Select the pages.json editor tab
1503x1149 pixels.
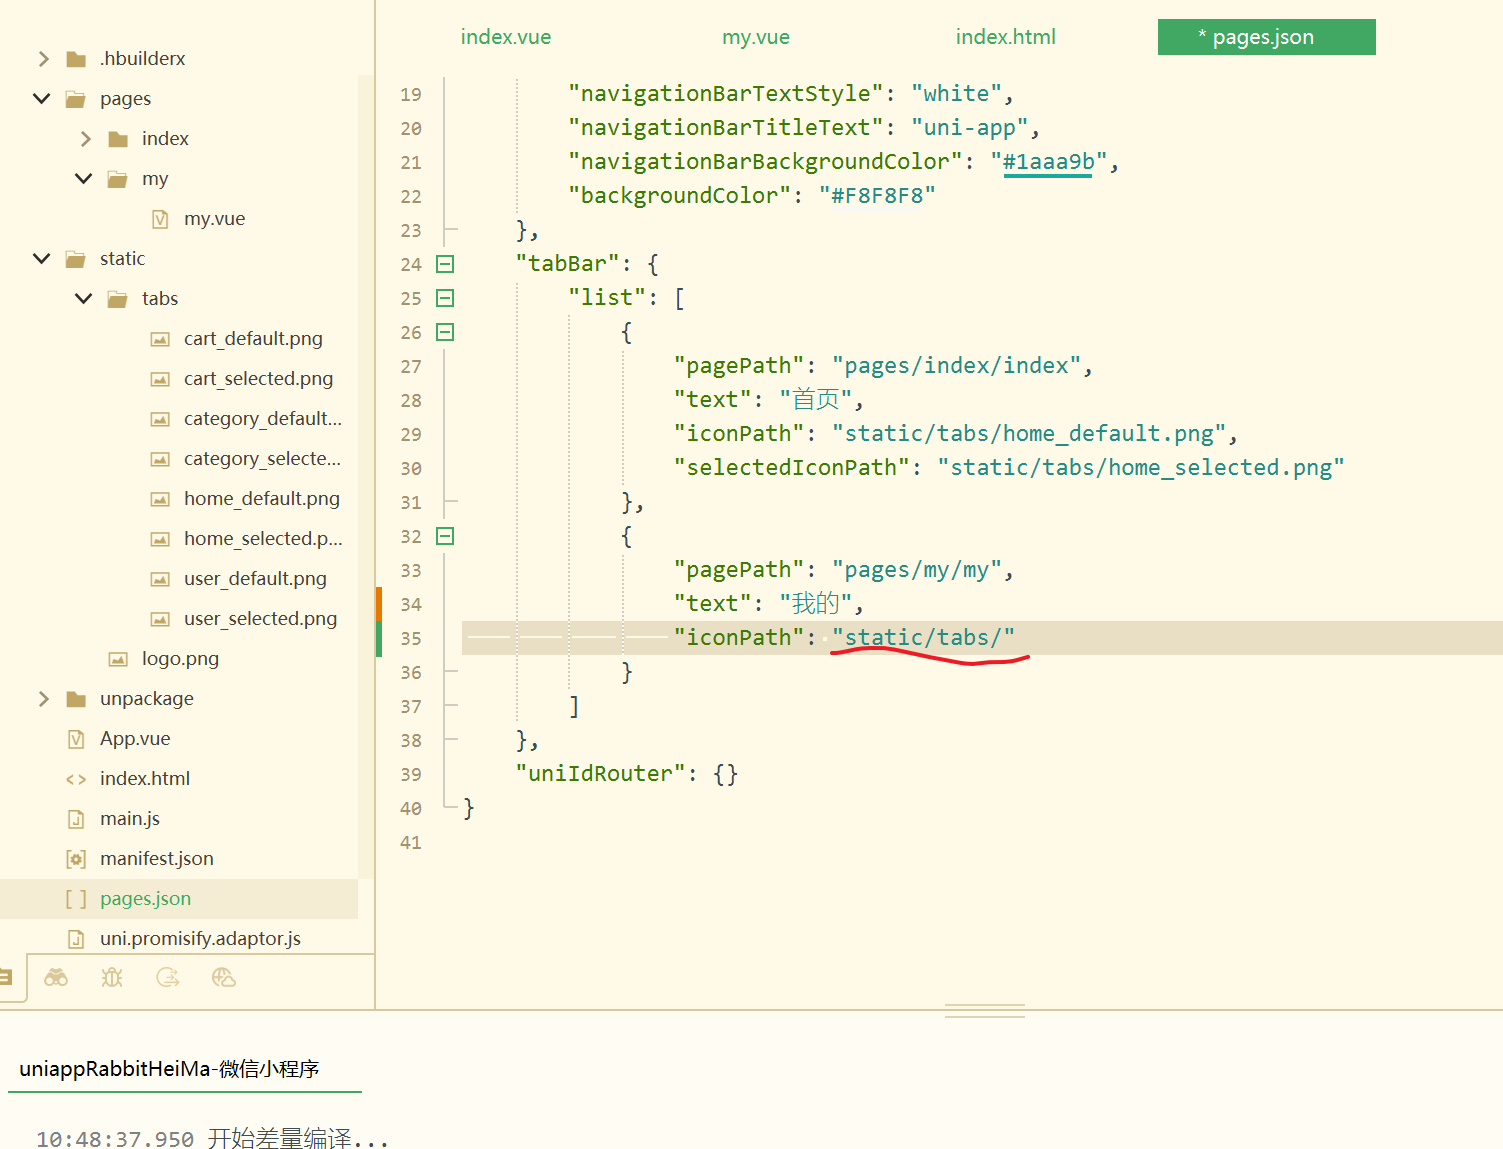click(1267, 37)
